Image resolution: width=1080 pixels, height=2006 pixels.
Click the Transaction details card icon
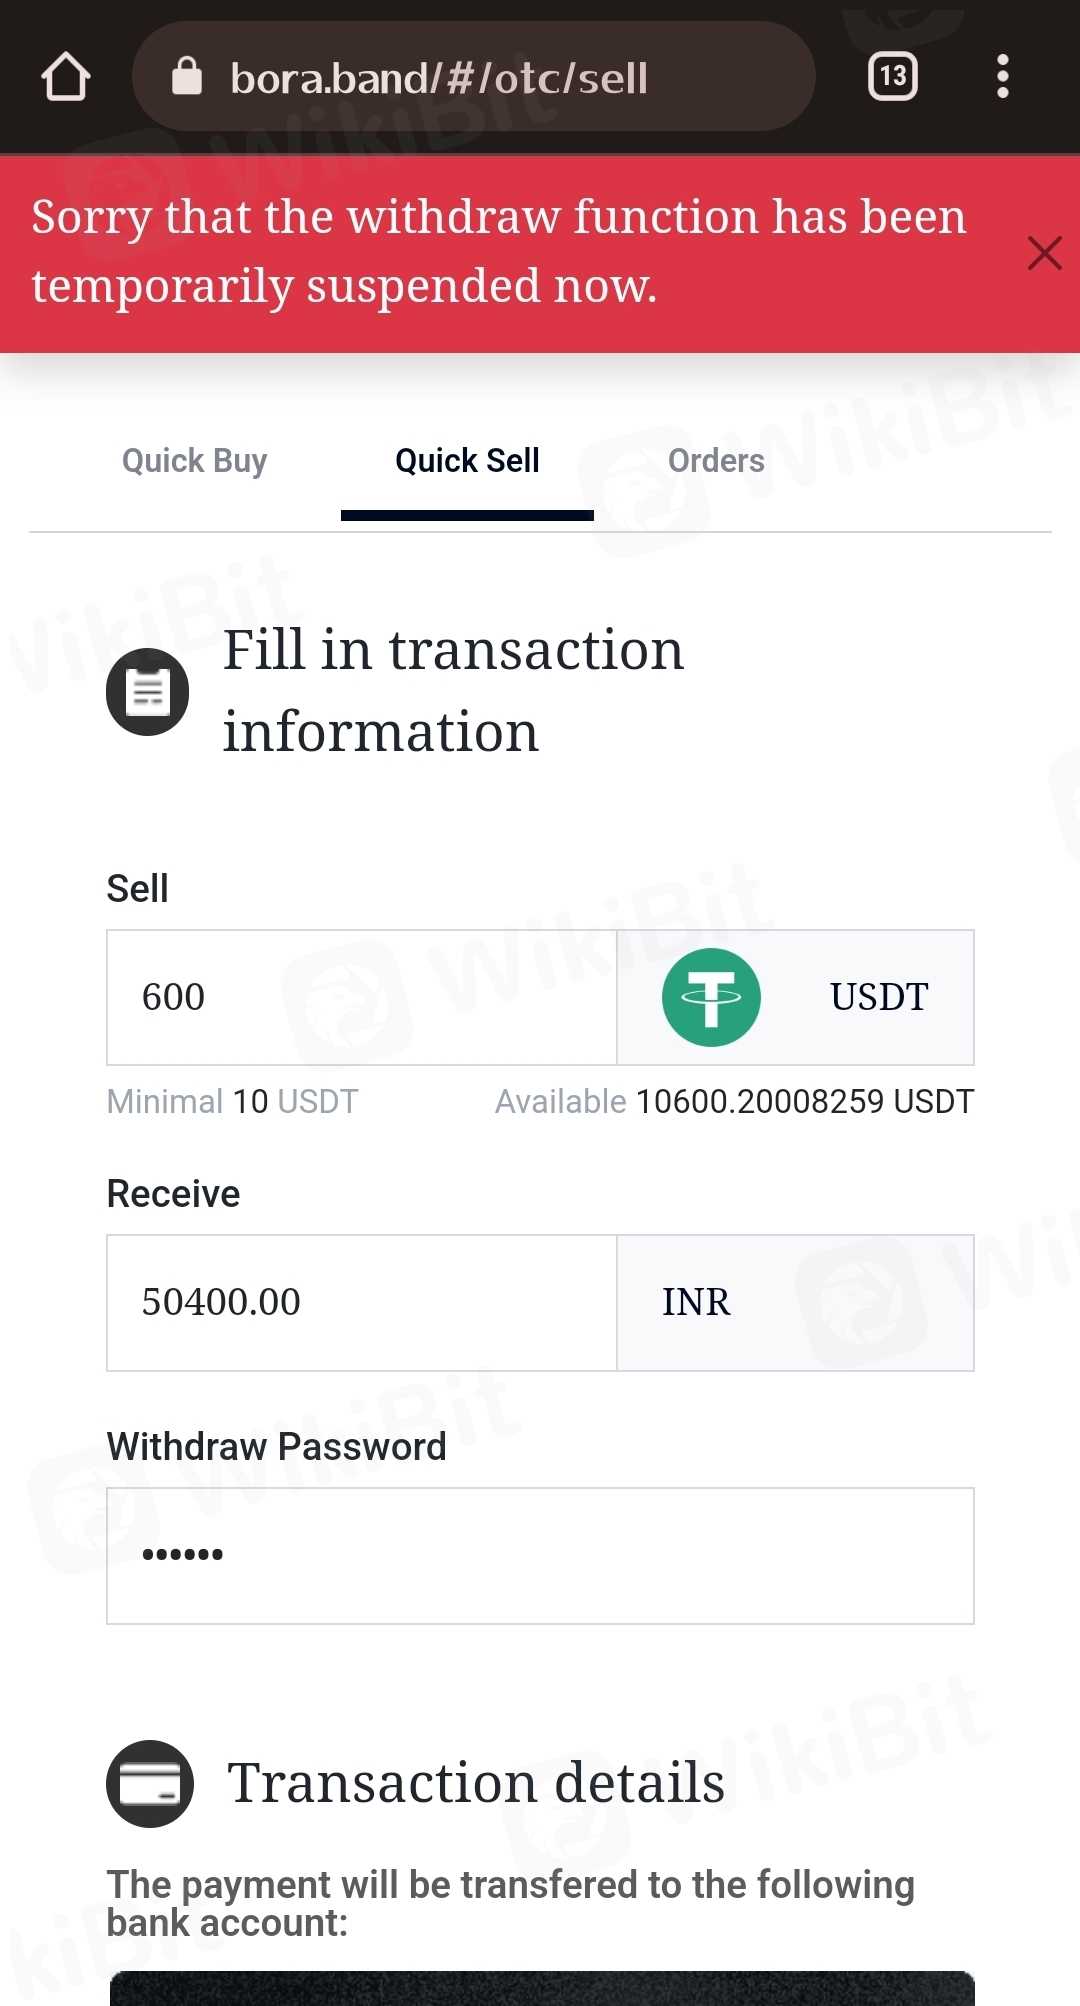(x=150, y=1783)
